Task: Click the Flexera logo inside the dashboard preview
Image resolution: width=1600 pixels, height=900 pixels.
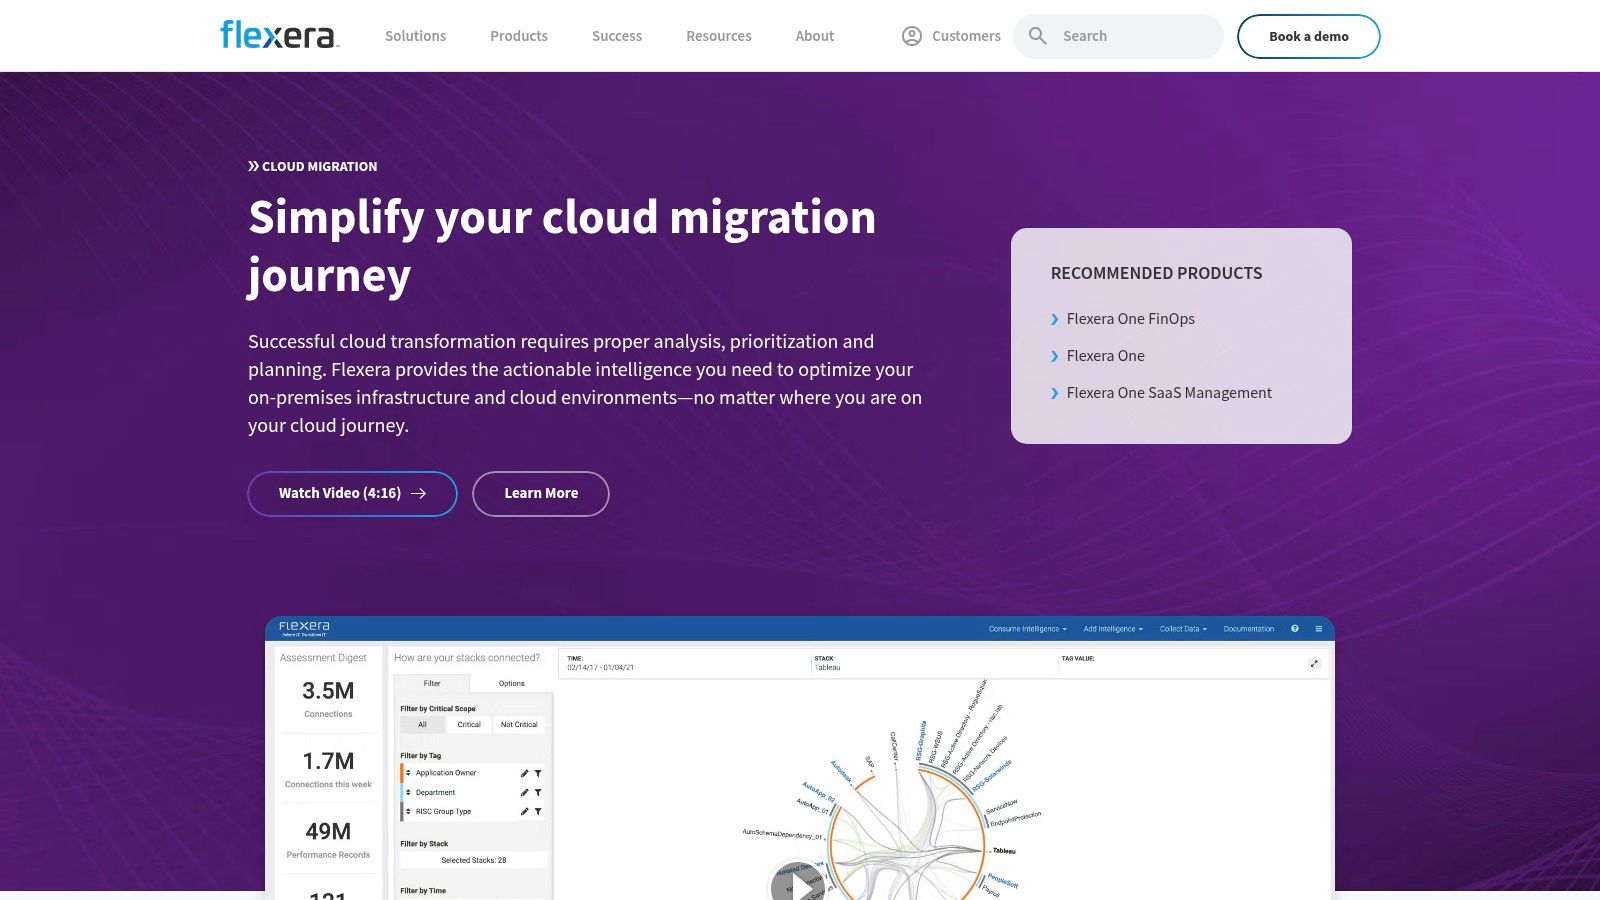Action: (x=304, y=628)
